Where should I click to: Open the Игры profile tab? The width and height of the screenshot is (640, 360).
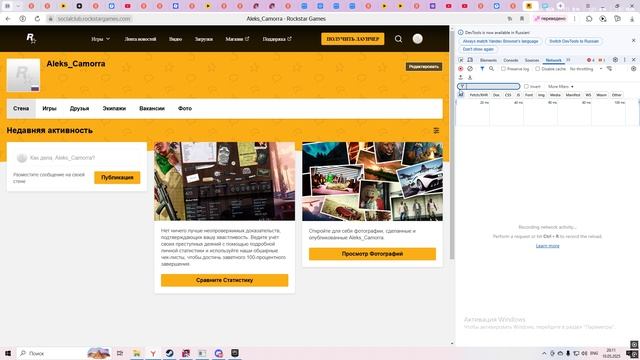point(49,109)
